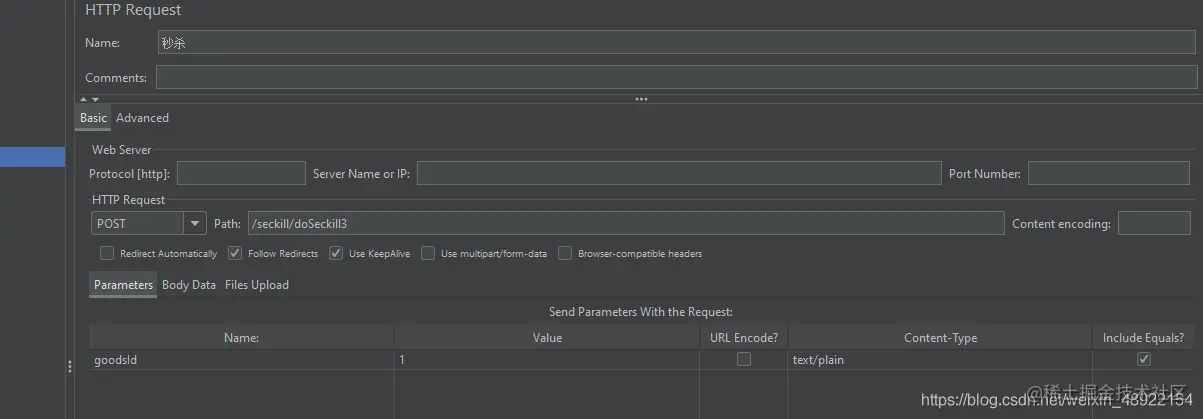The width and height of the screenshot is (1203, 419).
Task: Uncheck the Follow Redirects checkbox
Action: point(235,254)
